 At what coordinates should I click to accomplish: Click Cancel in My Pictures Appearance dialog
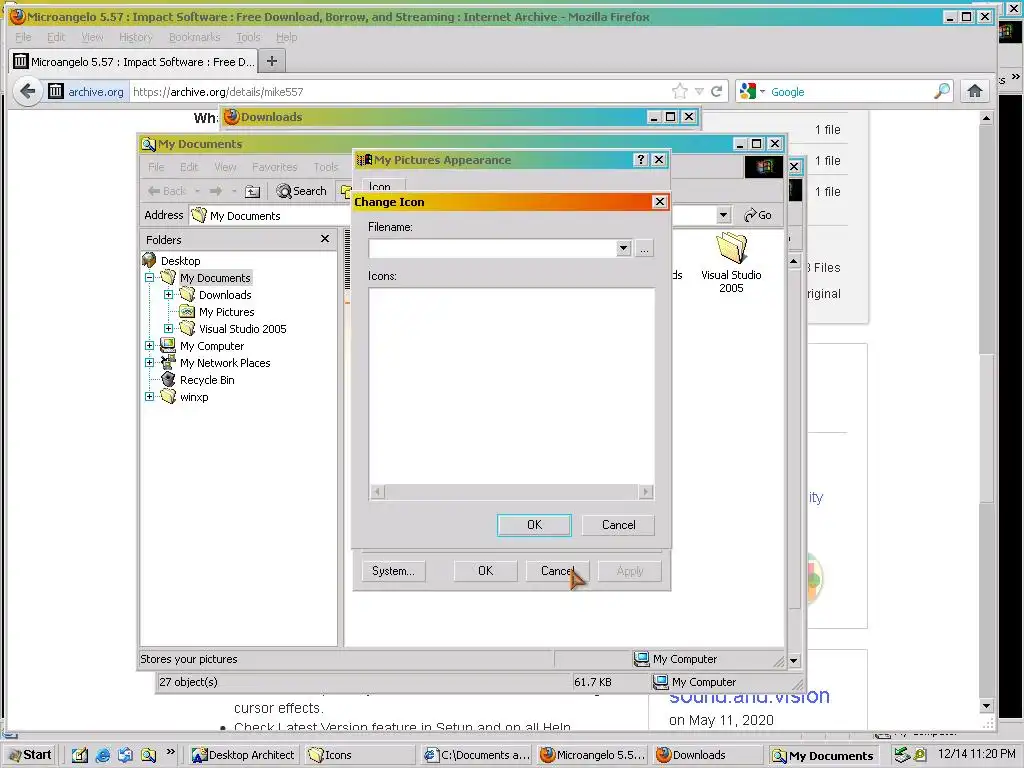click(557, 571)
